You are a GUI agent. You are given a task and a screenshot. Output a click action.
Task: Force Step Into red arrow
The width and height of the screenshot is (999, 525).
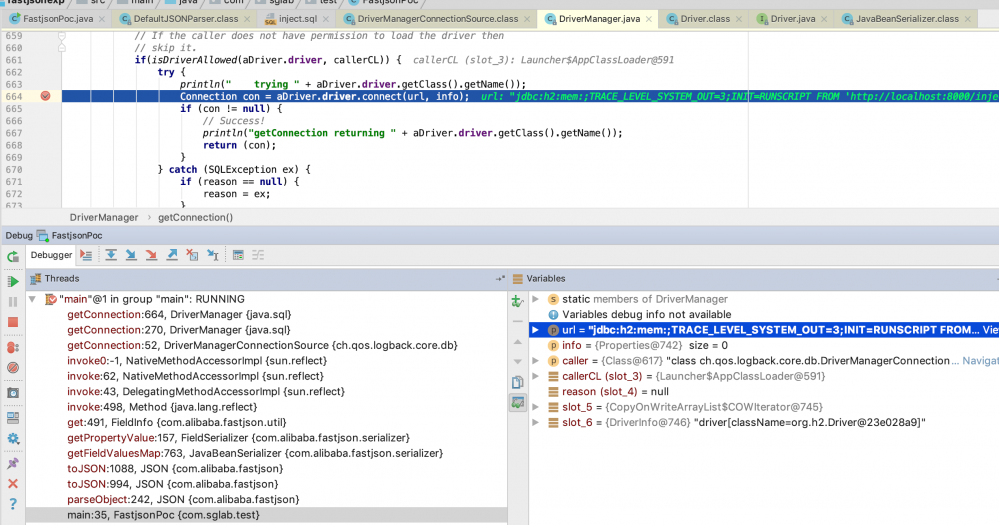152,255
